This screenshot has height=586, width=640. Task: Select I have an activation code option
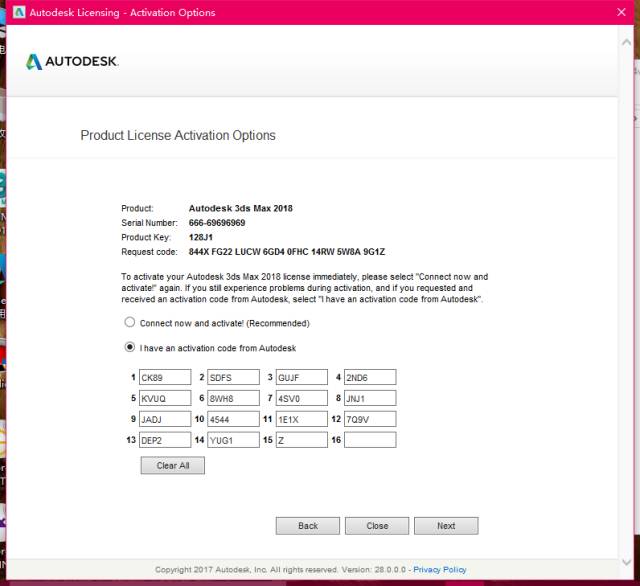pos(130,347)
